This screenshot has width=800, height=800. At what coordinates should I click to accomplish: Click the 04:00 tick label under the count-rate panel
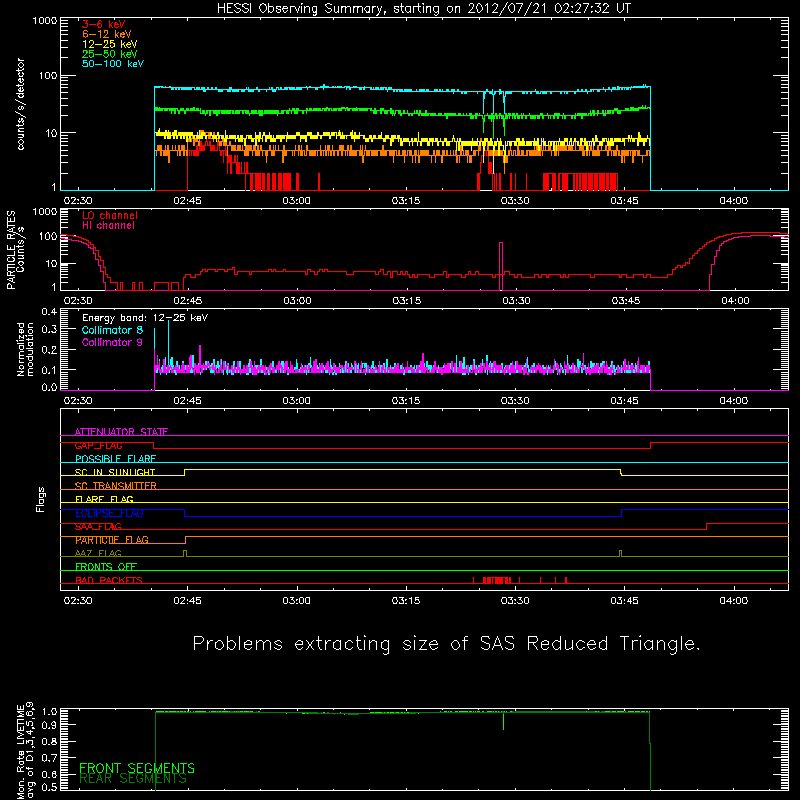(734, 201)
